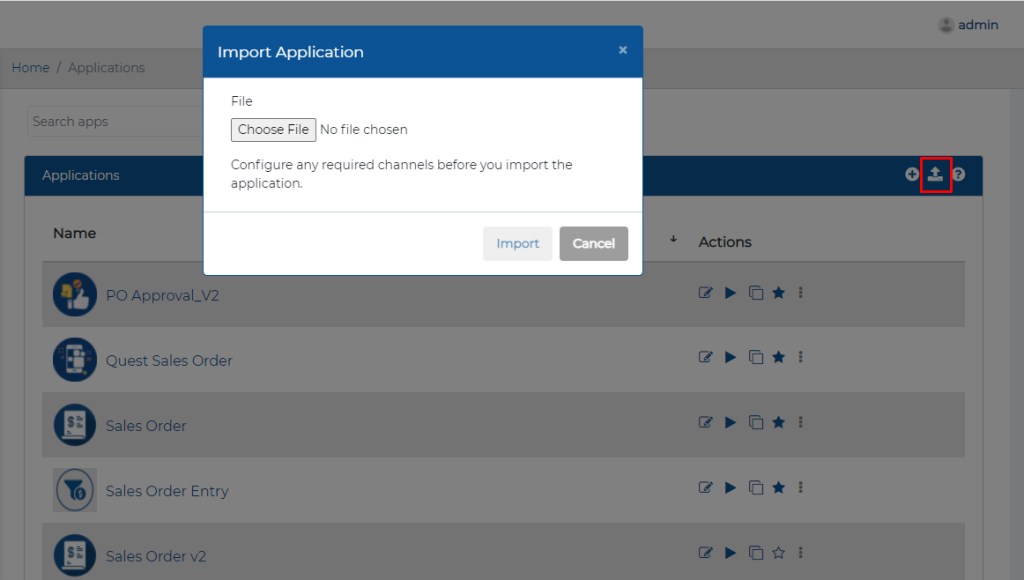Screen dimensions: 1024x580
Task: Duplicate the Sales Order application
Action: tap(756, 423)
